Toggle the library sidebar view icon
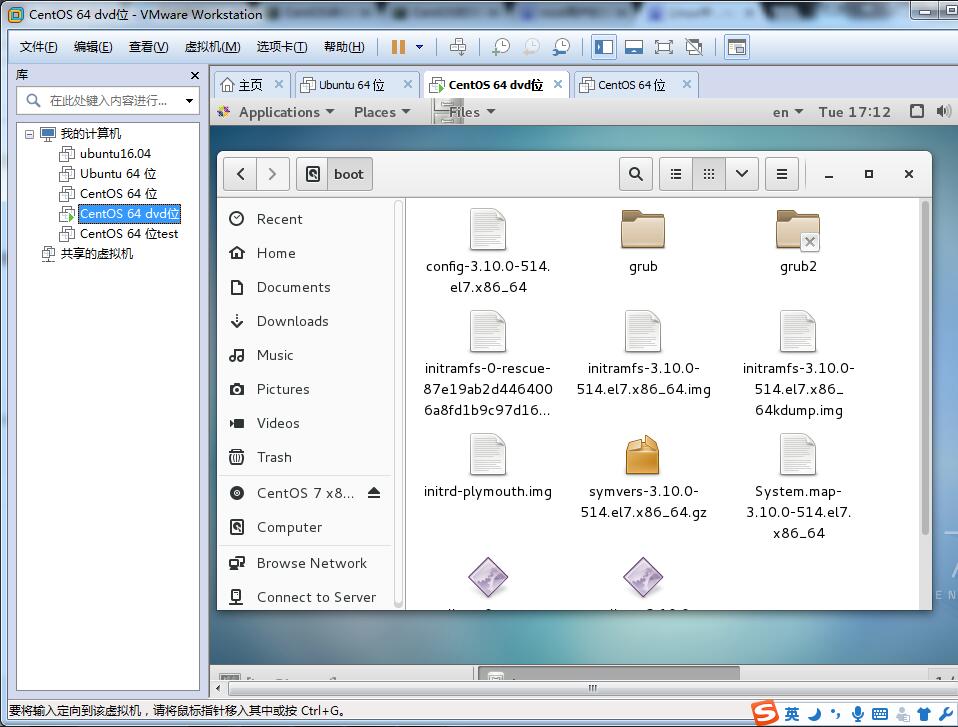 [604, 47]
